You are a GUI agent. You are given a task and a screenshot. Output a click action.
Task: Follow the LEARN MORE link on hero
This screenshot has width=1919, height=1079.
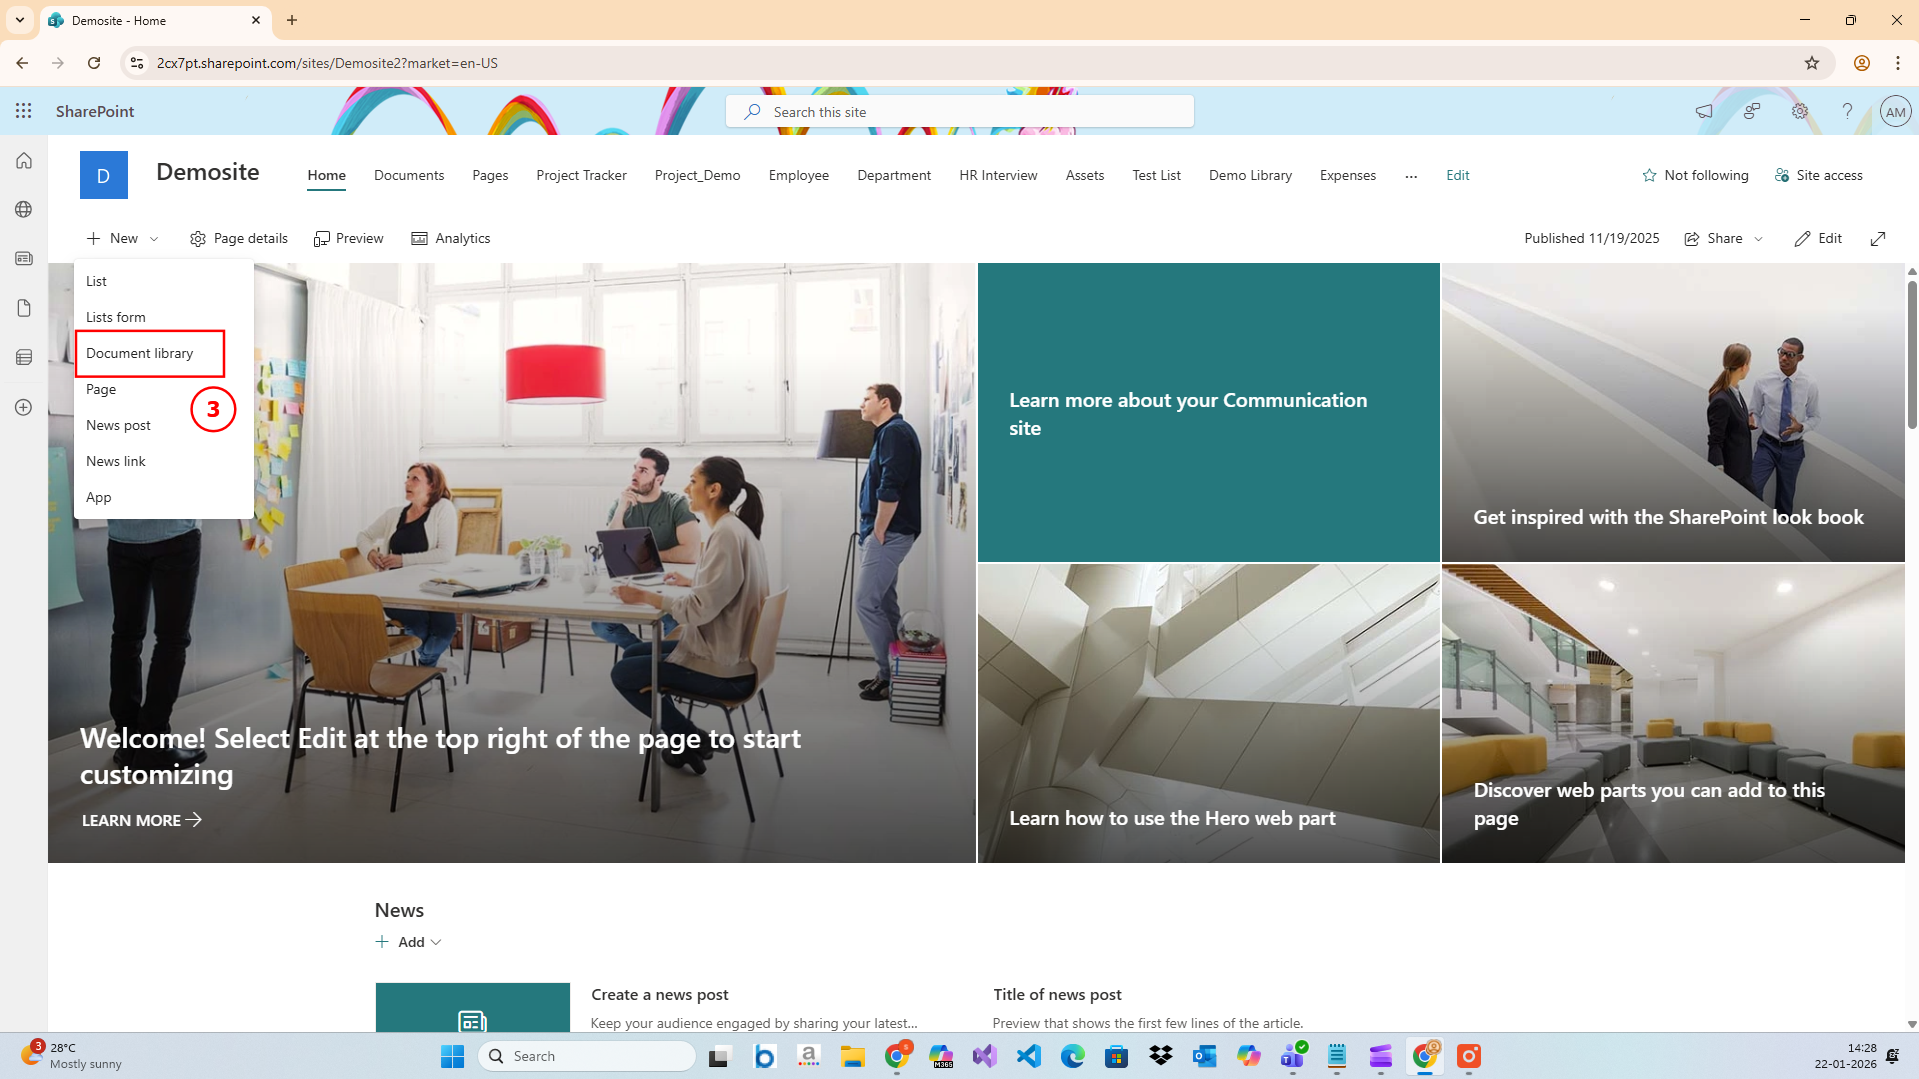[x=142, y=821]
